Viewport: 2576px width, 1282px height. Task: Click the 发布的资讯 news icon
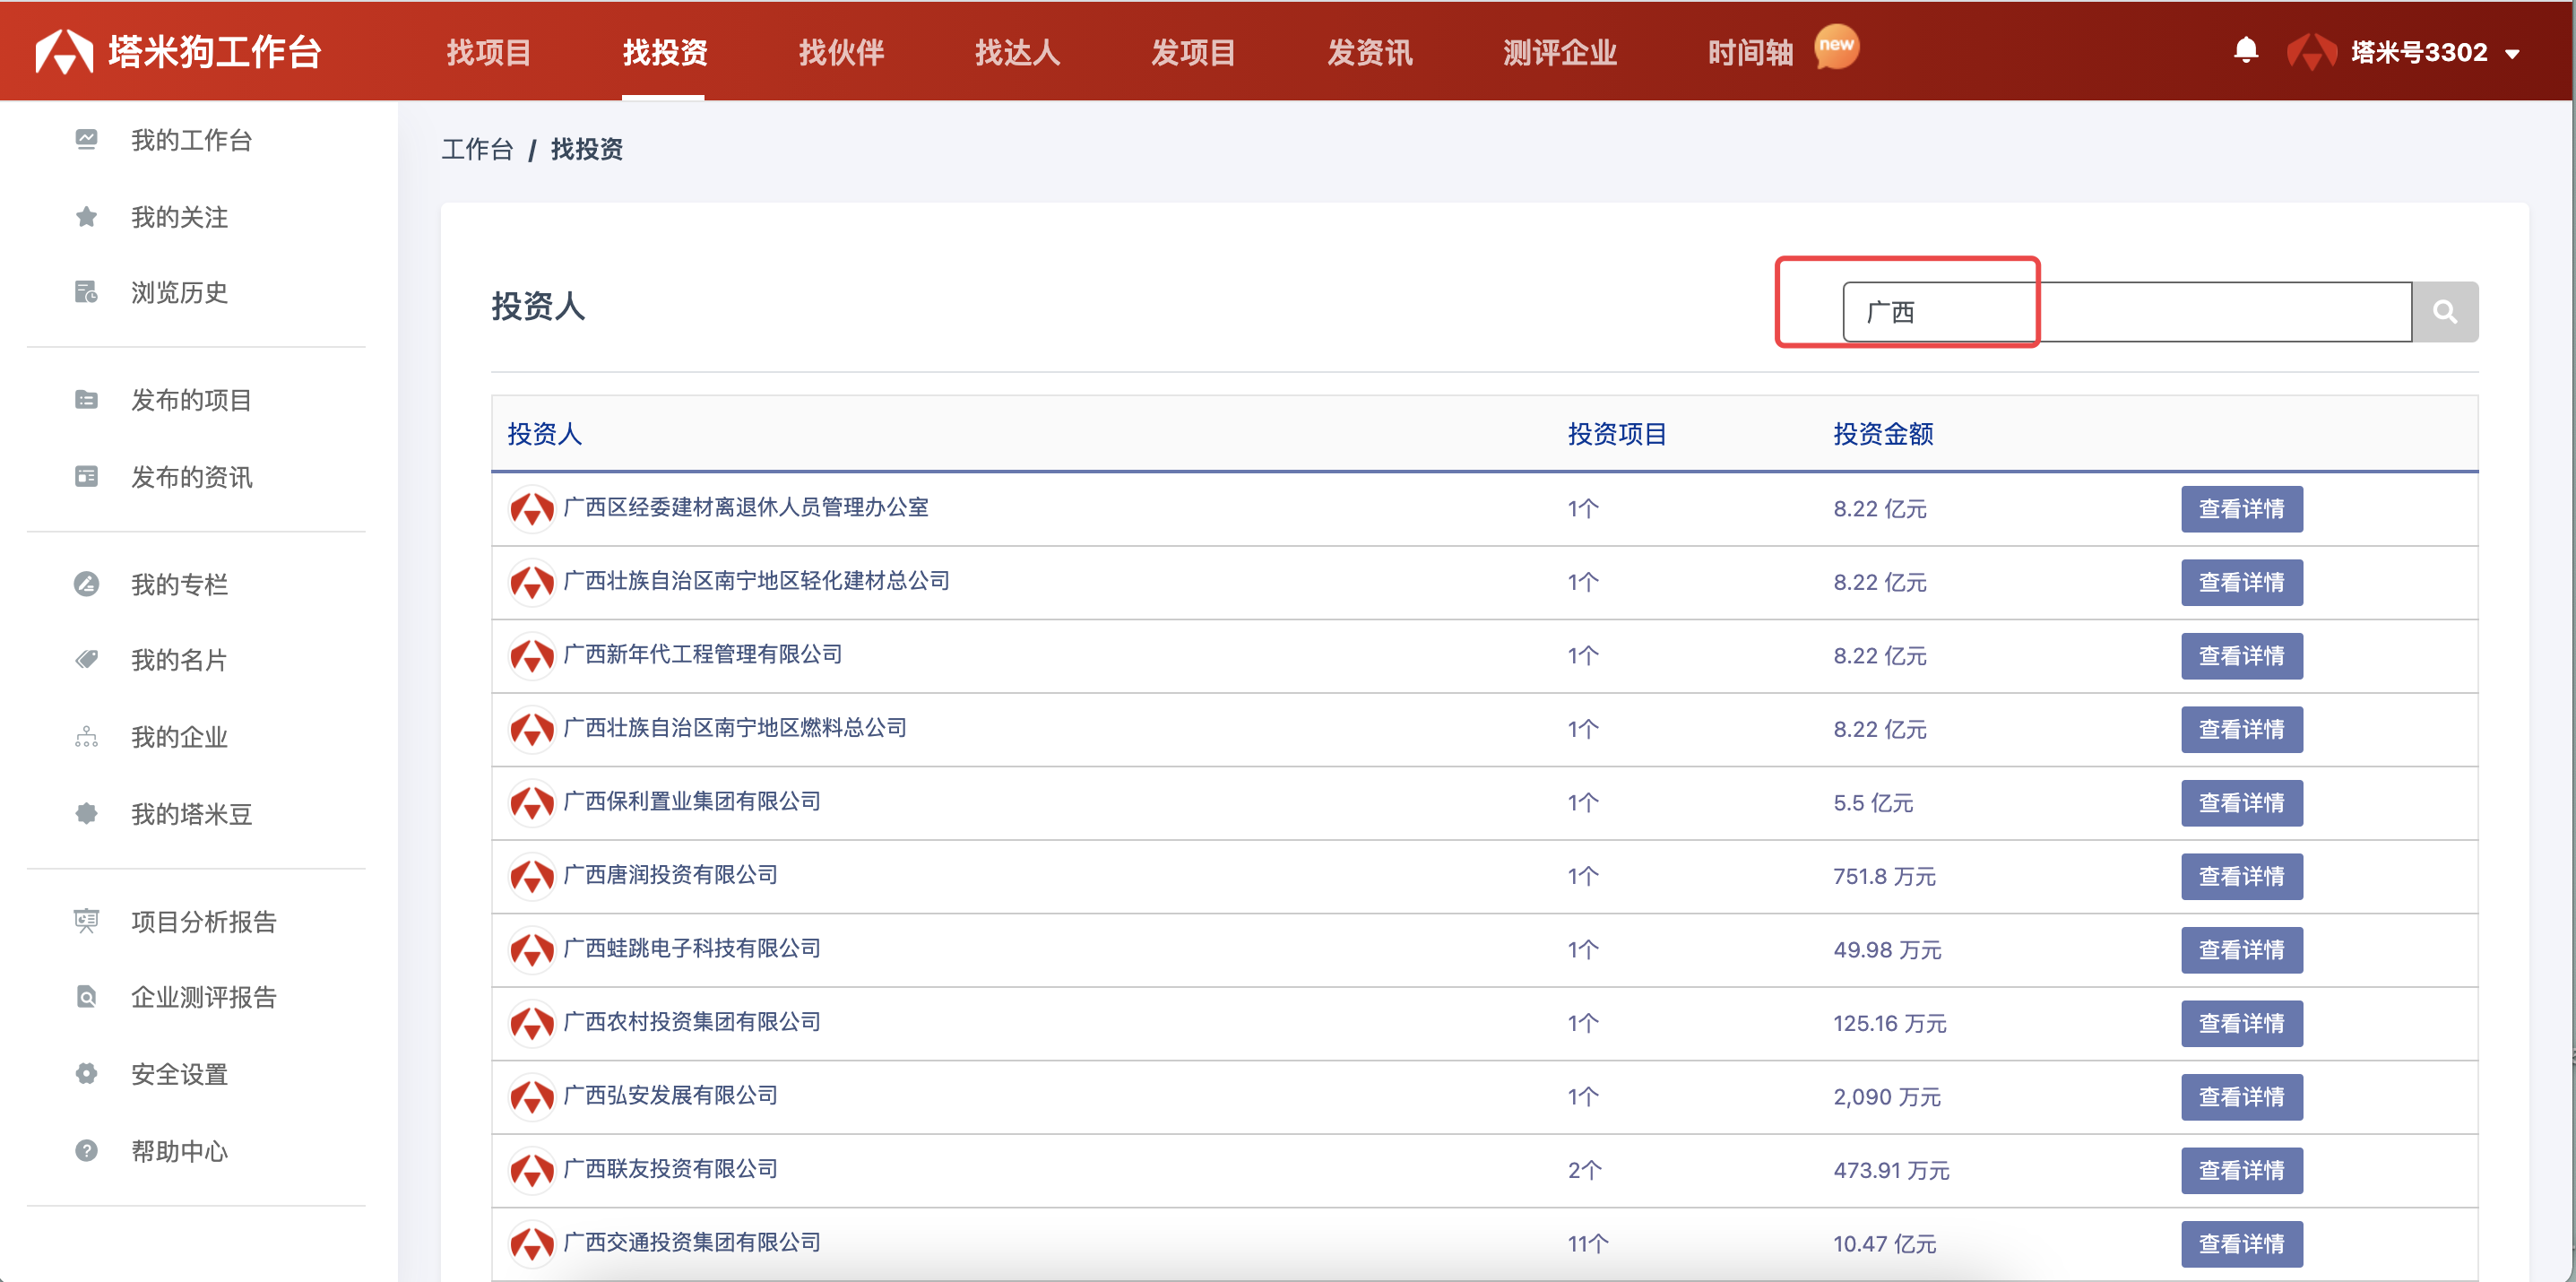tap(86, 477)
